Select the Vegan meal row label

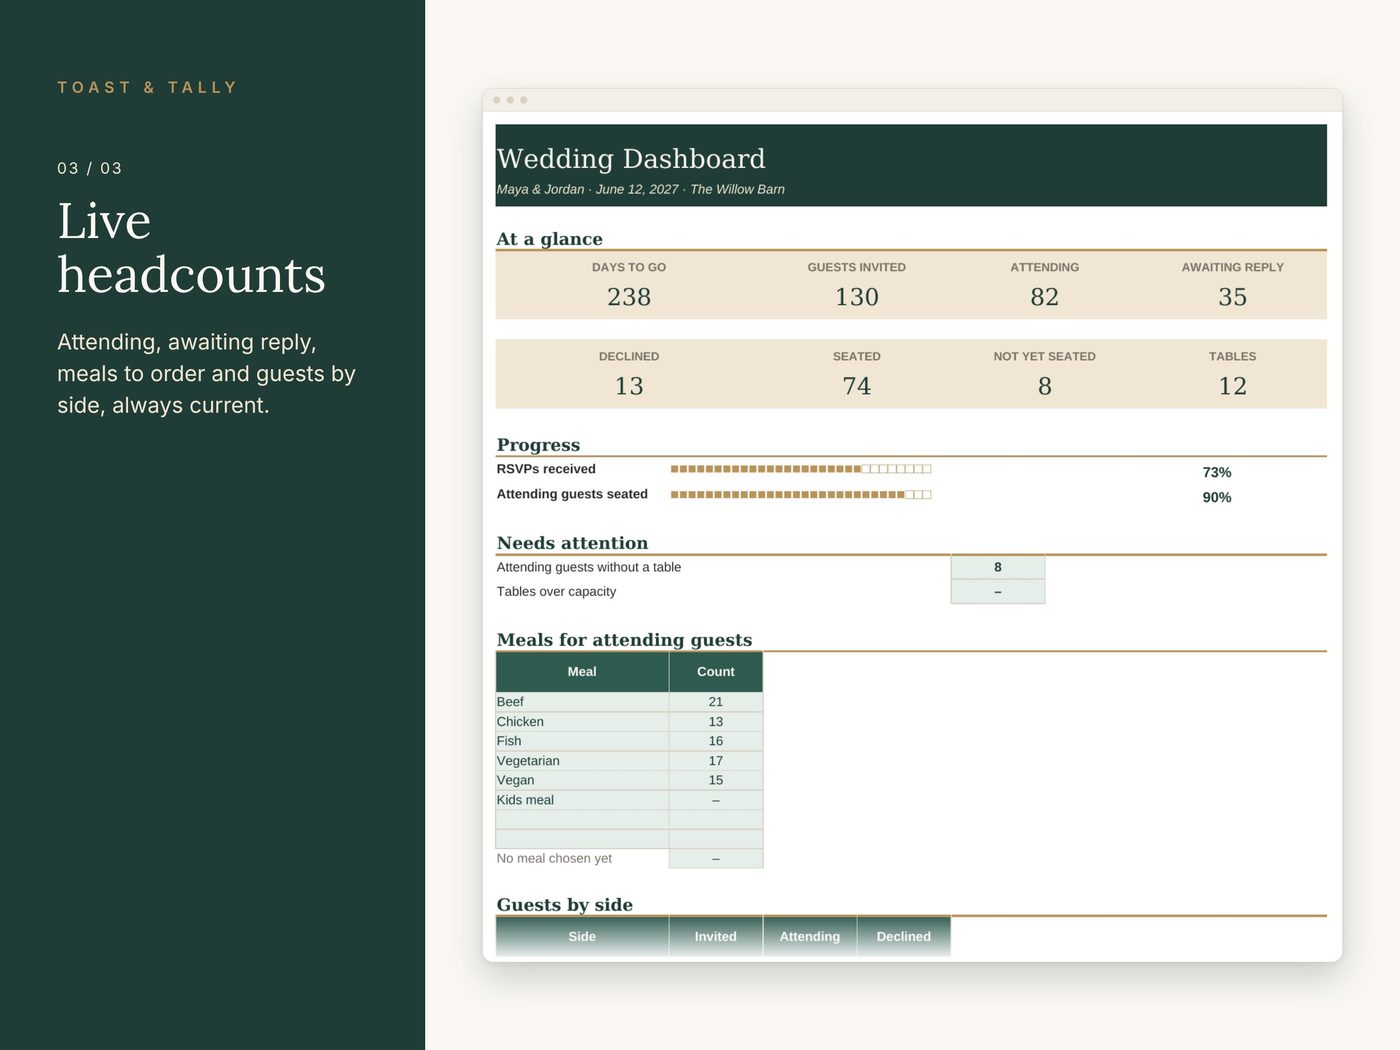pos(515,780)
